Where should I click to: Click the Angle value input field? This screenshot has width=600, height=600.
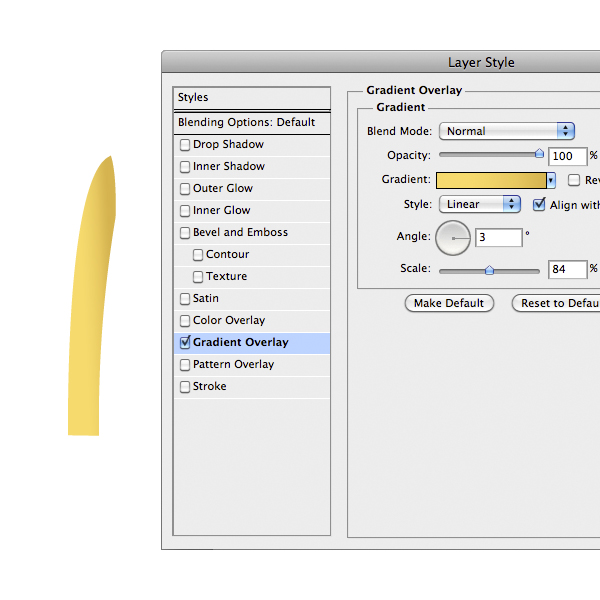[499, 238]
